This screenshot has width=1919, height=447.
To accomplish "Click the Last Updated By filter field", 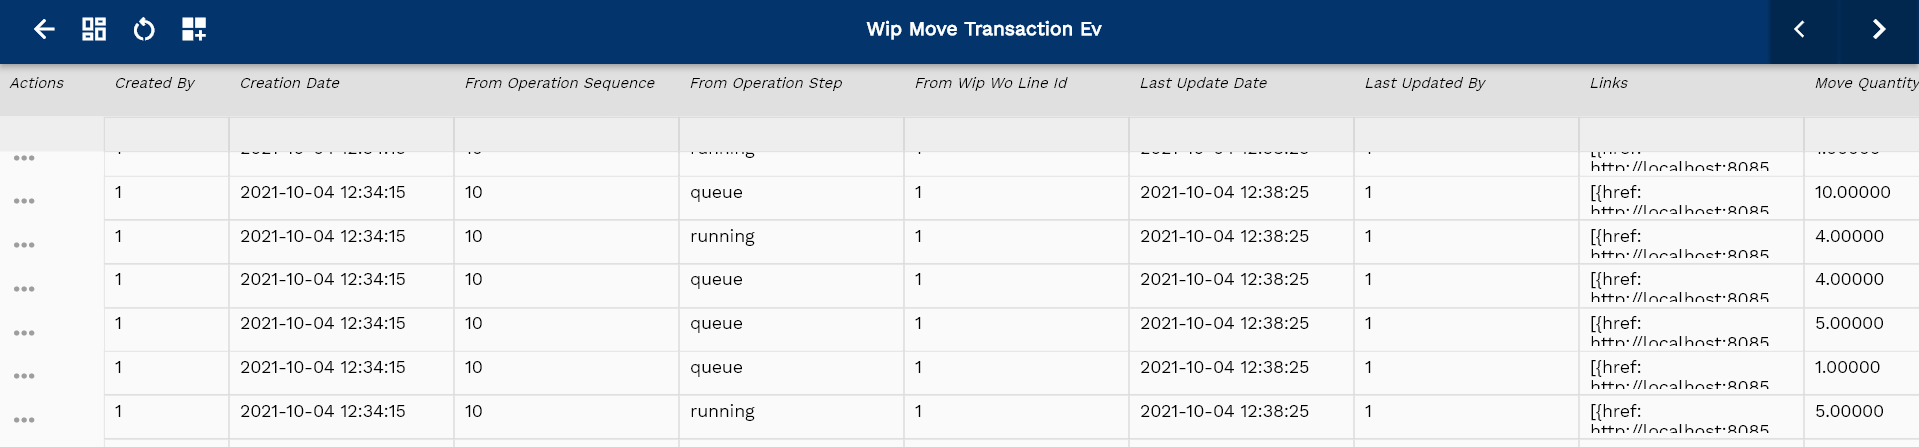I will [x=1466, y=134].
